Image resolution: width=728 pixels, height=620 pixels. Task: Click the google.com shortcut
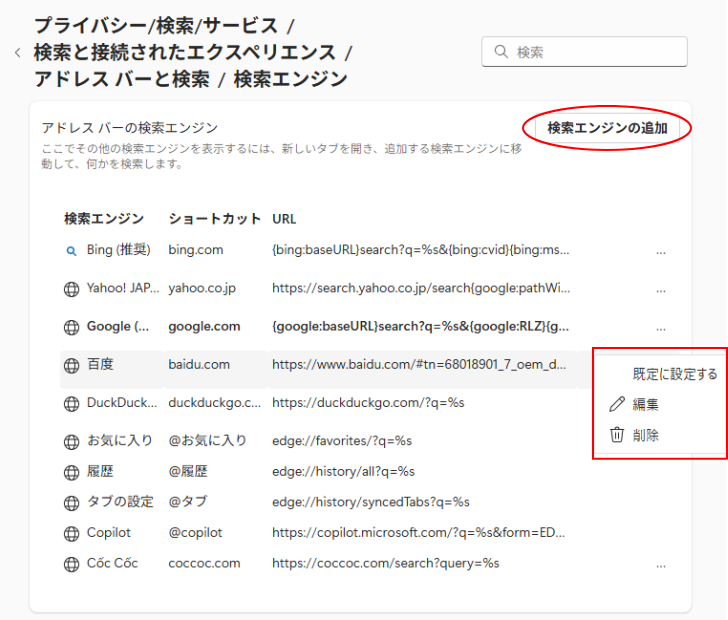click(x=204, y=326)
